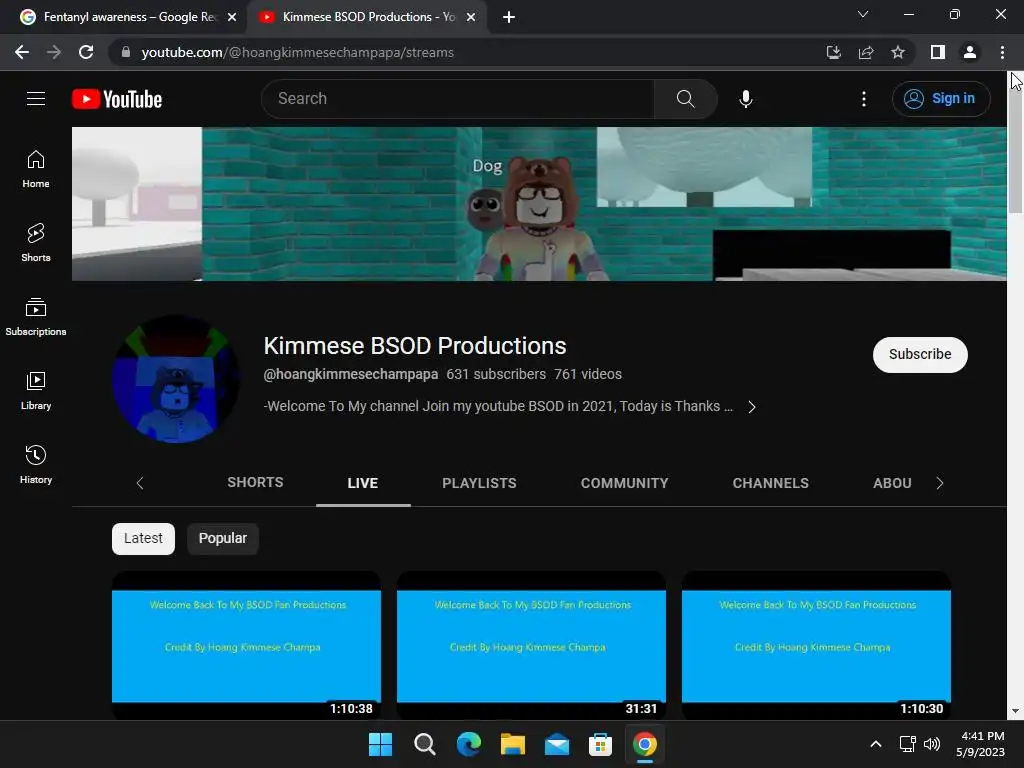Go back with browser back arrow
1024x768 pixels.
point(22,52)
